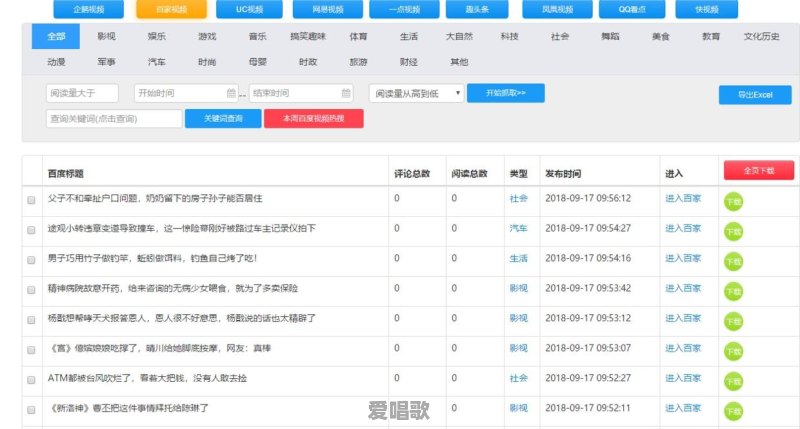Download the 杨戬想帮哮天犬 video via green icon

(733, 322)
